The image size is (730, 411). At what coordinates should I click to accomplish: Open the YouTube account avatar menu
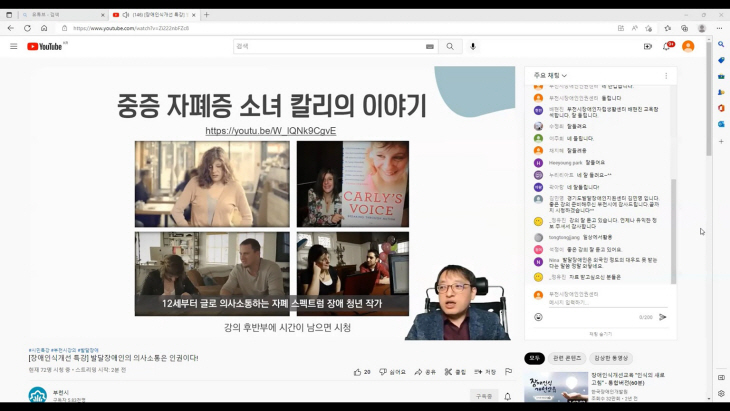688,46
